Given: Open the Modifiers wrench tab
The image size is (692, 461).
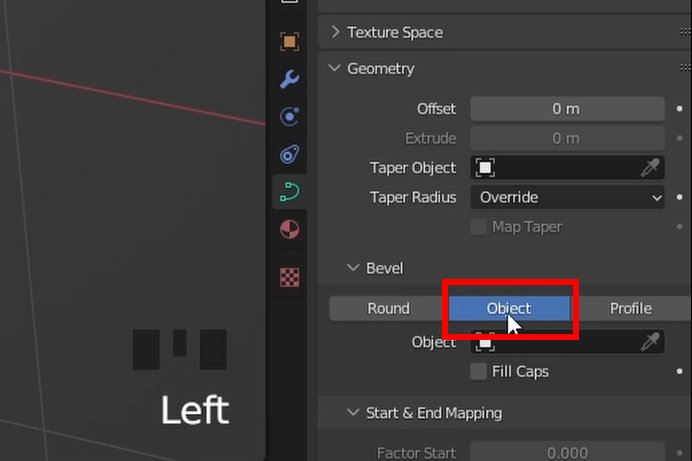Looking at the screenshot, I should 290,79.
